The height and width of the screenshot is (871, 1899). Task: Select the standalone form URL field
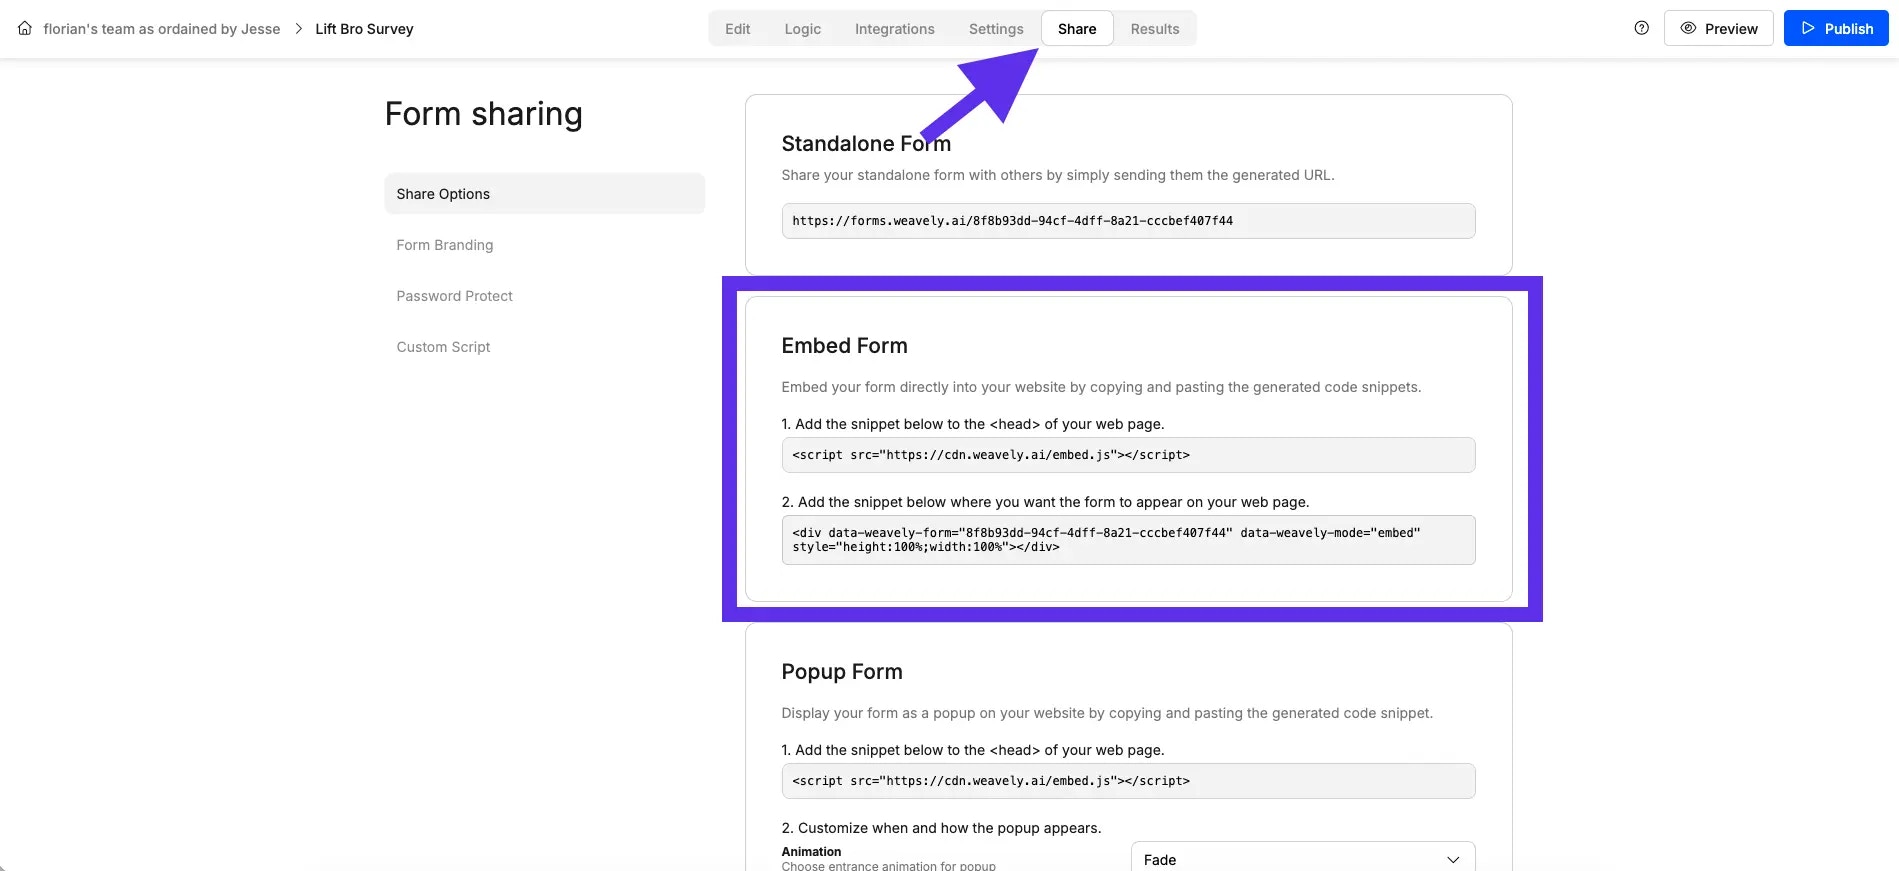tap(1128, 220)
